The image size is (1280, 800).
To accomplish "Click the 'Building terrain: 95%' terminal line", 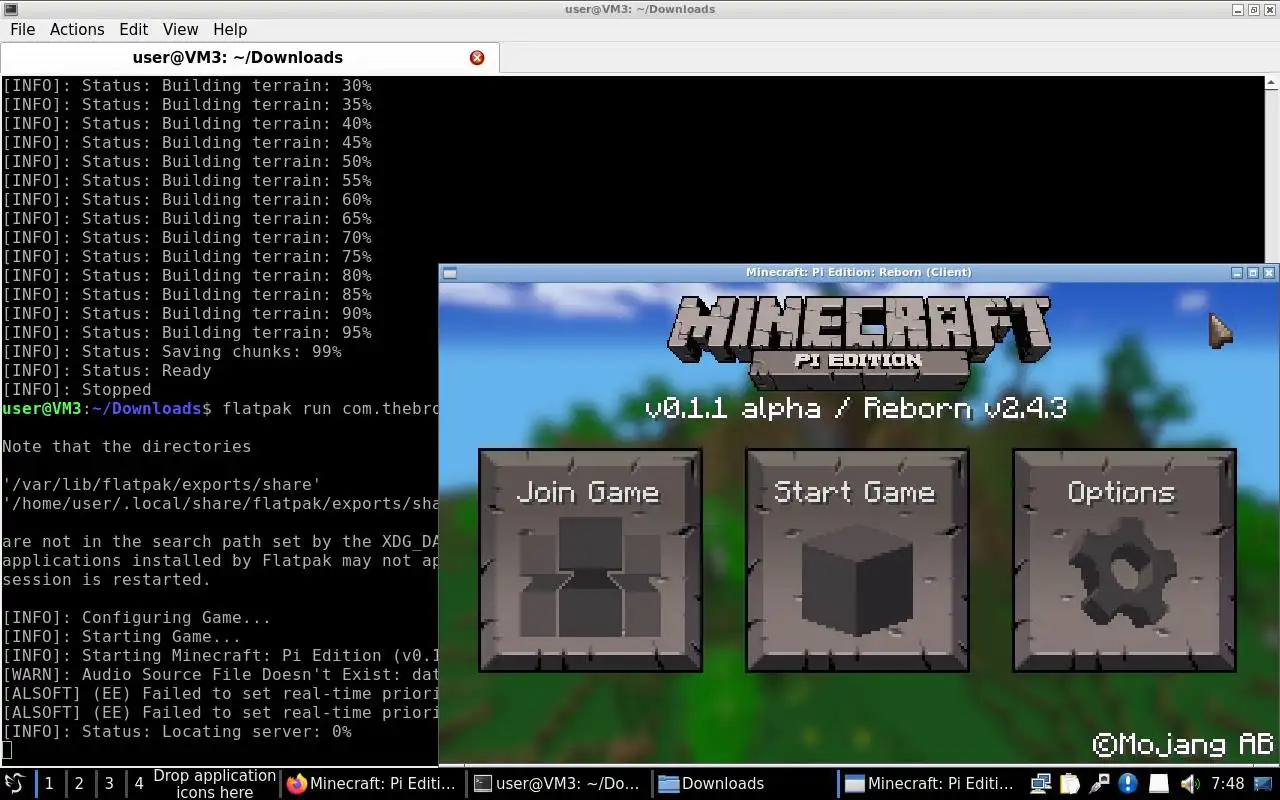I will 187,332.
